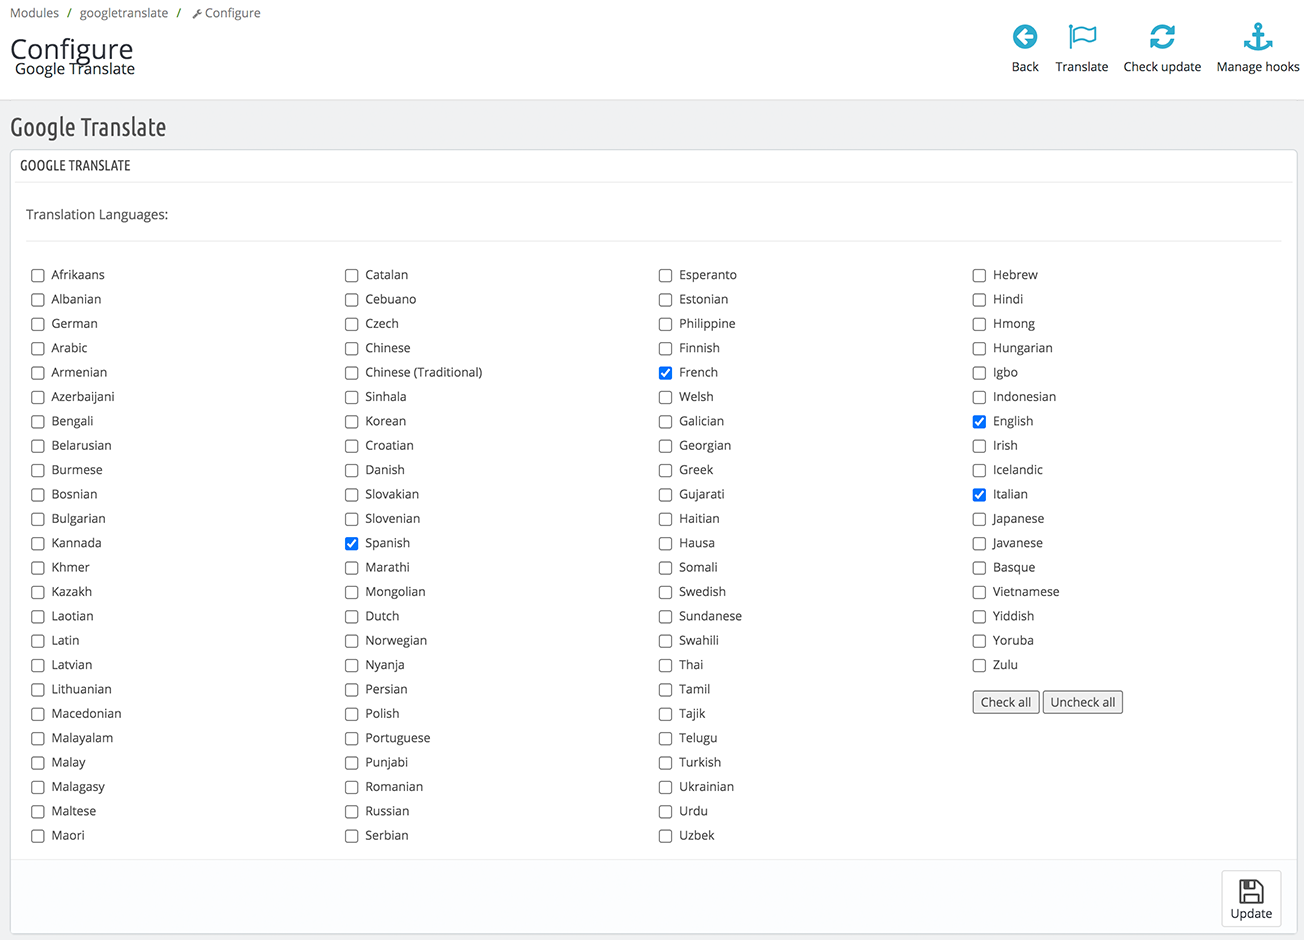Tick the Bengali checkbox
The height and width of the screenshot is (940, 1304).
[38, 422]
